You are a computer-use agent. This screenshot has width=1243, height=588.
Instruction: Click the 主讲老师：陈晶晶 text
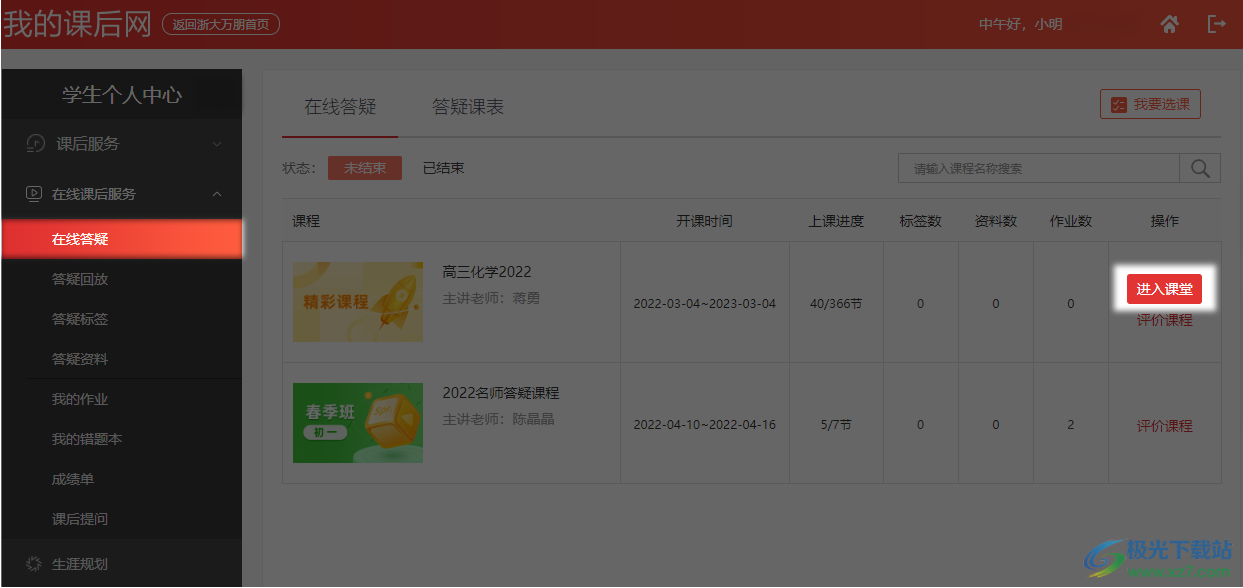coord(498,419)
